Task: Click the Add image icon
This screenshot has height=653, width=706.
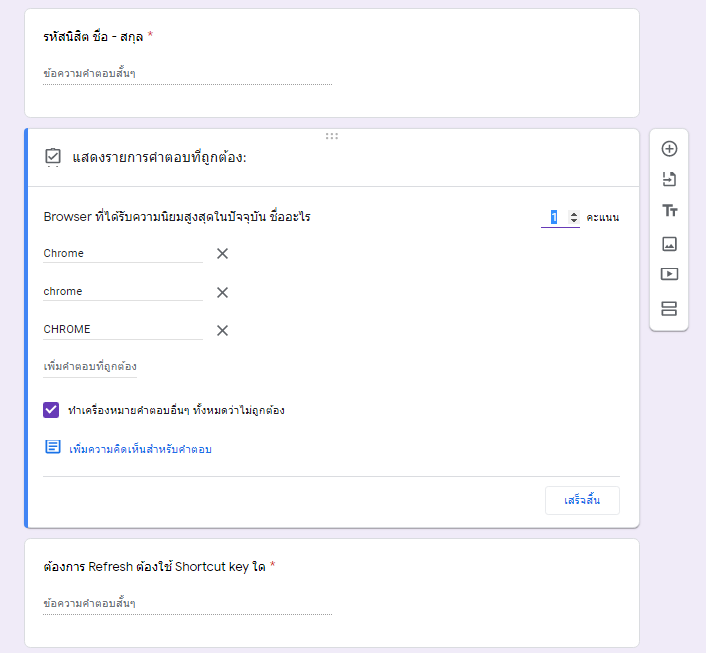Action: click(669, 243)
